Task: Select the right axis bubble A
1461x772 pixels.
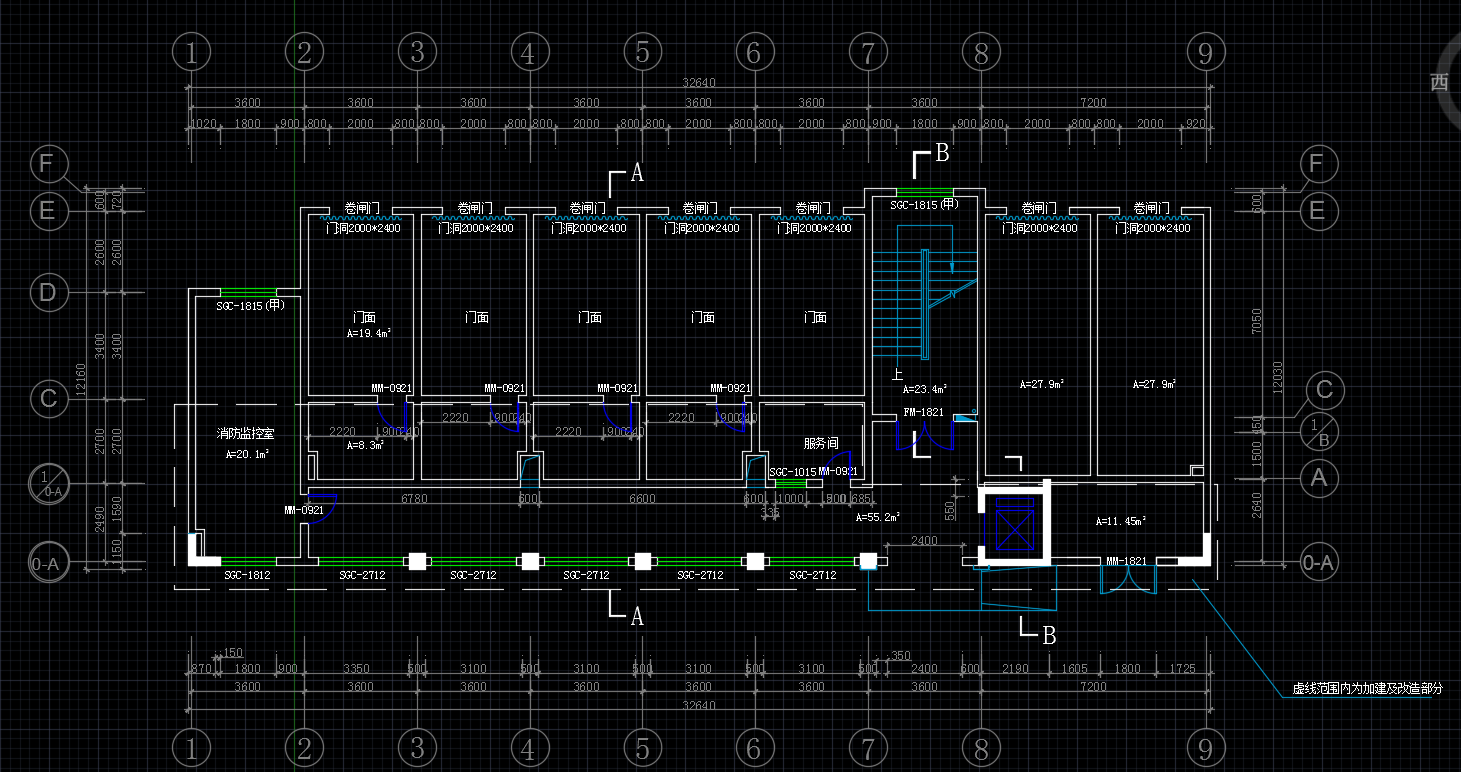Action: [x=1320, y=478]
